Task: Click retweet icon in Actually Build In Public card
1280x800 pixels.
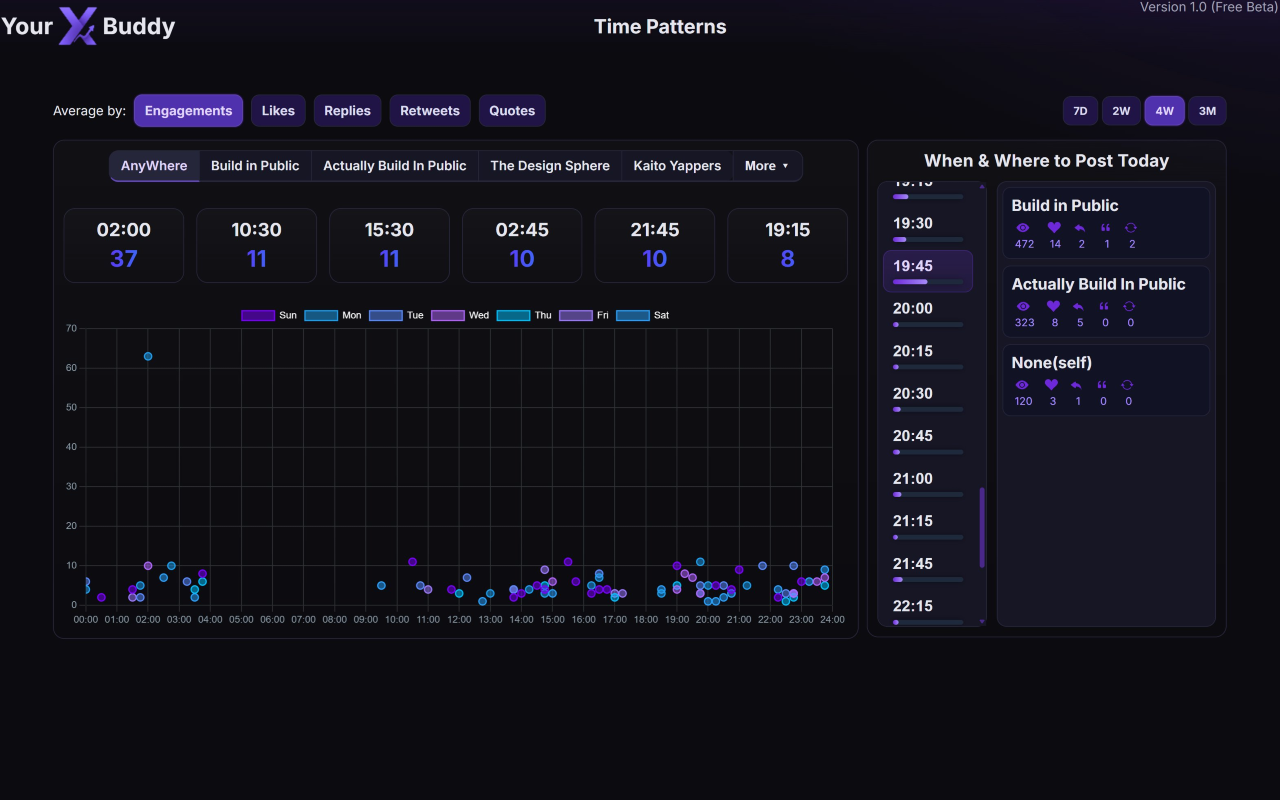Action: [x=1128, y=307]
